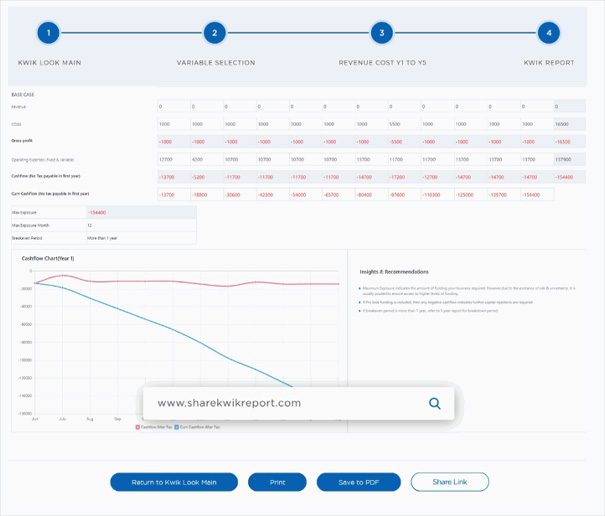
Task: Toggle pink Cashflow After Tax legend marker
Action: coord(139,427)
